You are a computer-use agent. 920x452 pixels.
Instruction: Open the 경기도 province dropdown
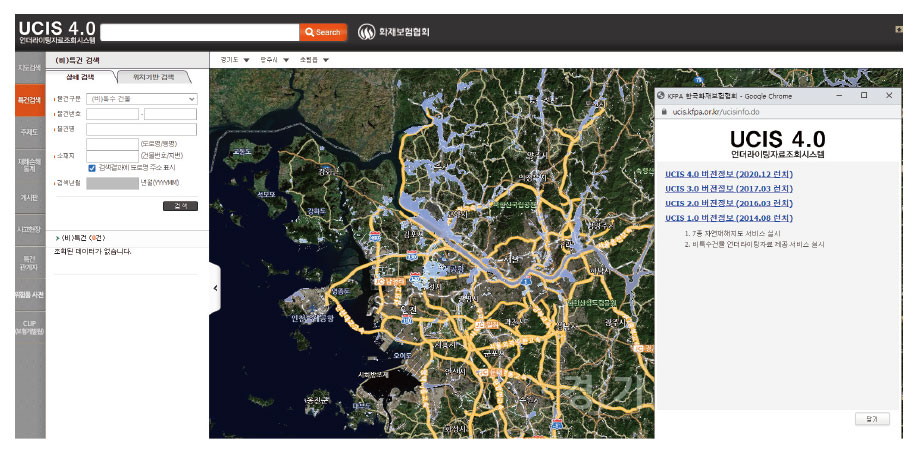point(235,60)
